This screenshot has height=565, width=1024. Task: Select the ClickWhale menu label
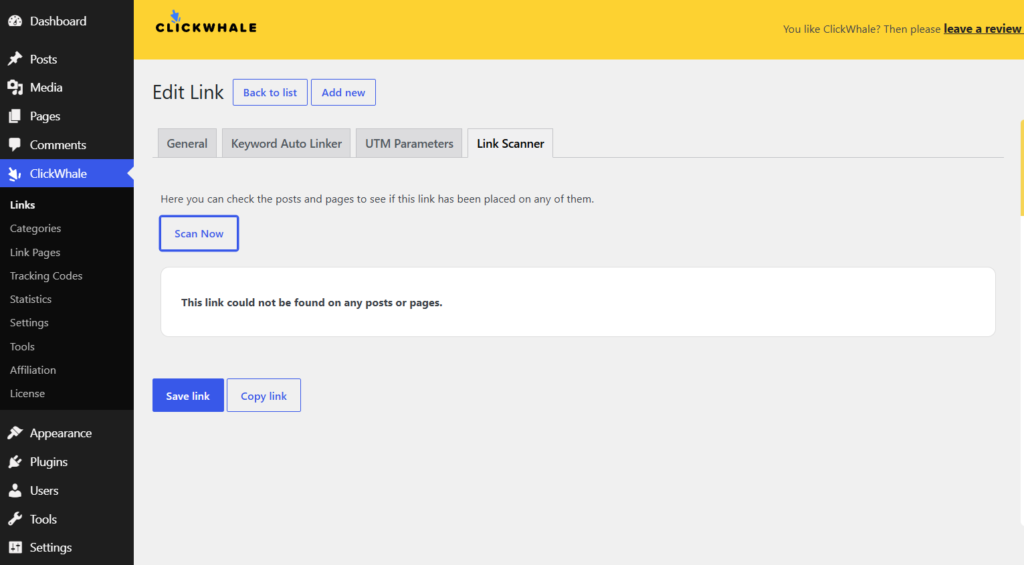click(58, 174)
